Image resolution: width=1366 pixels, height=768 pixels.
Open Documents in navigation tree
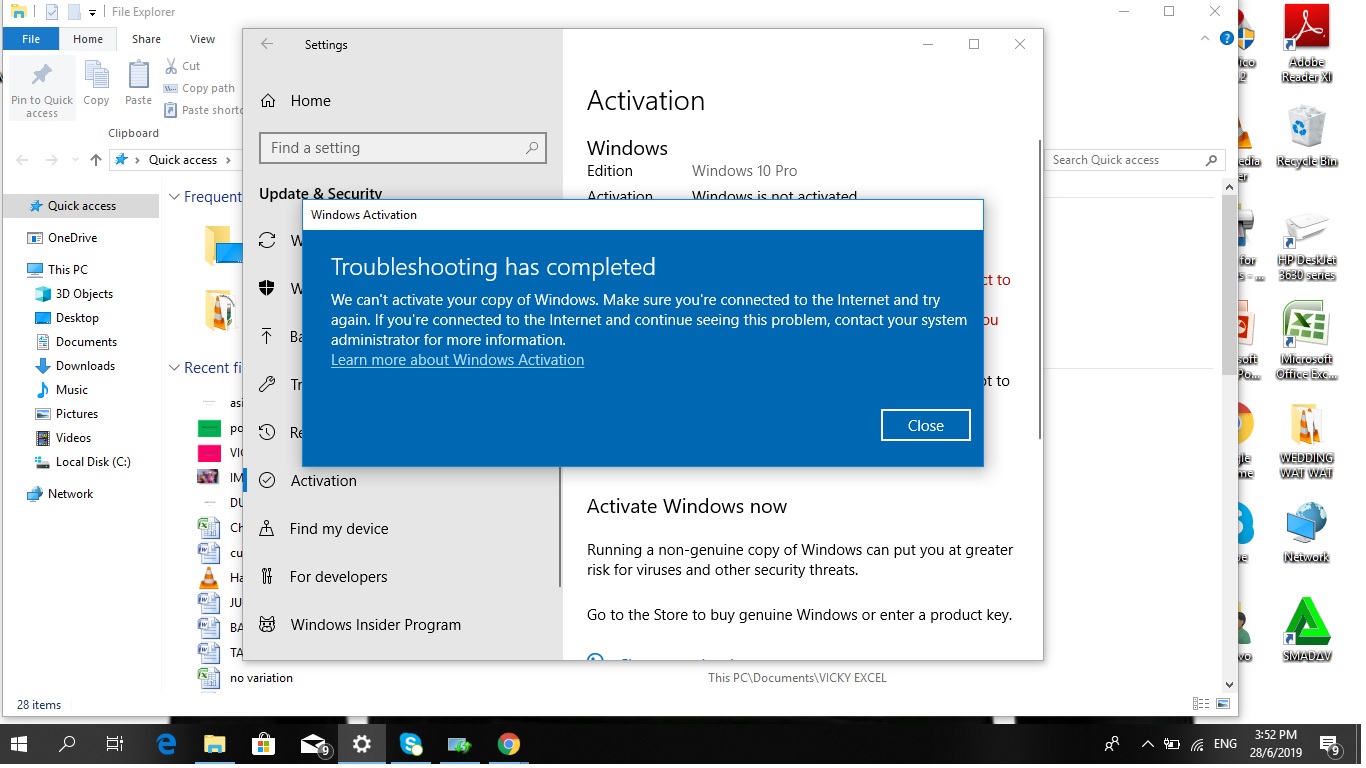[x=86, y=342]
